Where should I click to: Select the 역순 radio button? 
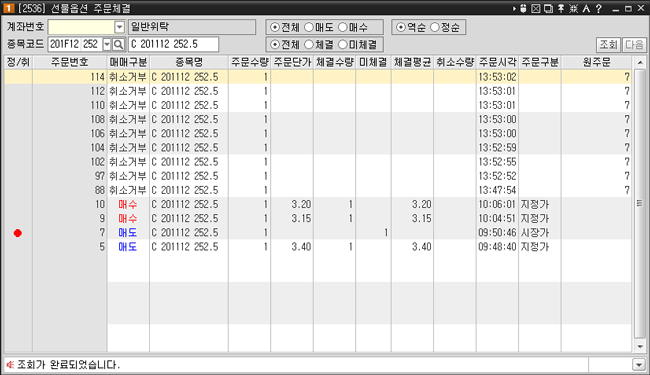400,27
